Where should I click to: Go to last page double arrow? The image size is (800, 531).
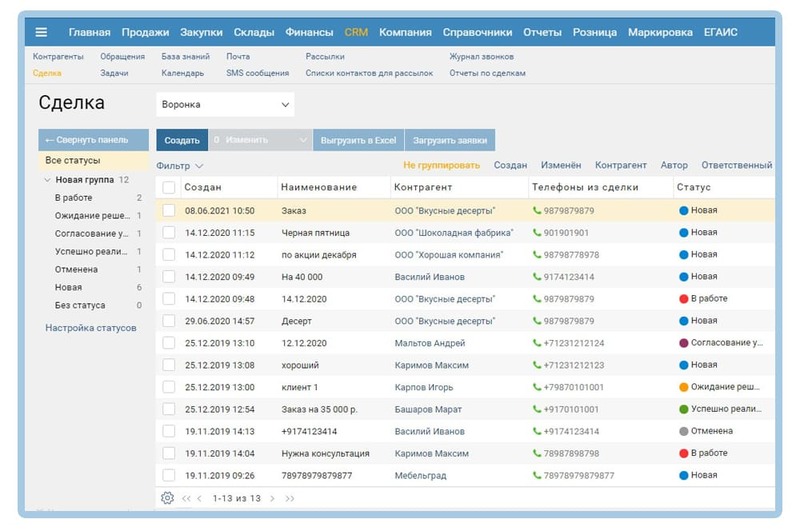290,498
